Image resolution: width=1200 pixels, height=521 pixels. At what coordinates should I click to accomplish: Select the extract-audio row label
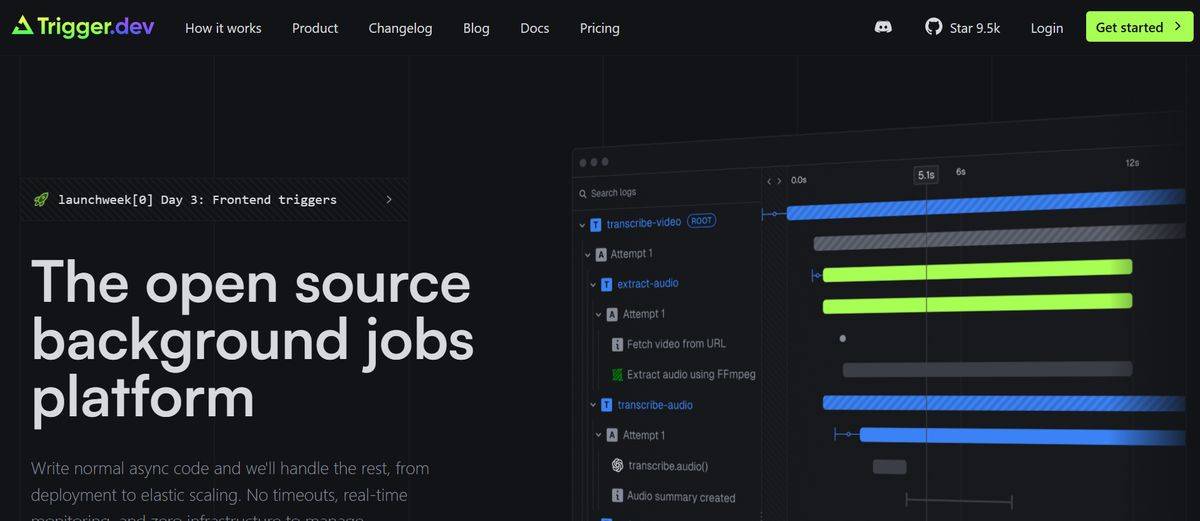pos(648,284)
